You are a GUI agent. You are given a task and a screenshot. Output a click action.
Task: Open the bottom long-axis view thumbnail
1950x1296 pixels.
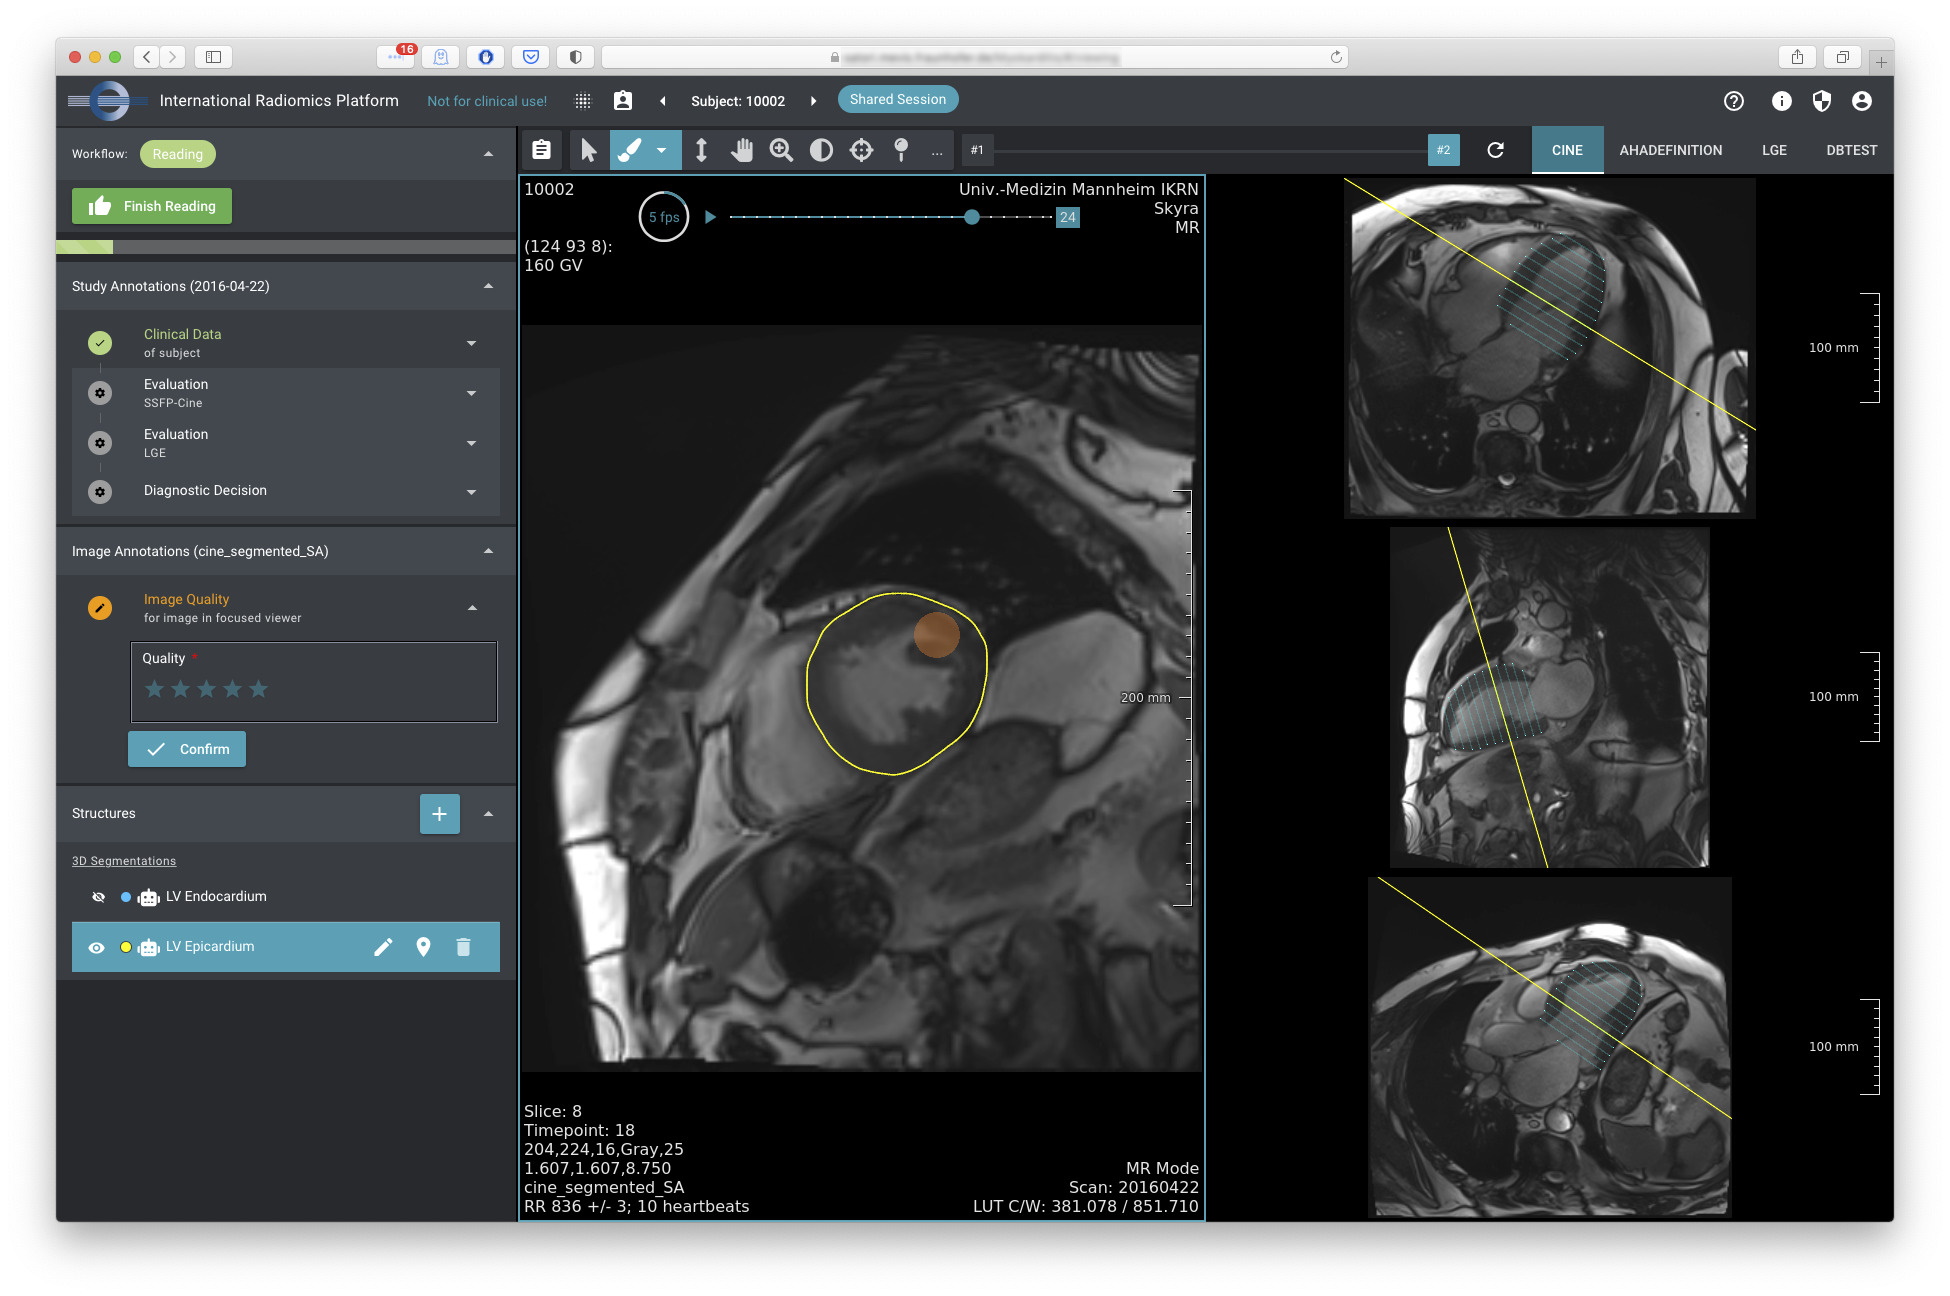pos(1550,1047)
